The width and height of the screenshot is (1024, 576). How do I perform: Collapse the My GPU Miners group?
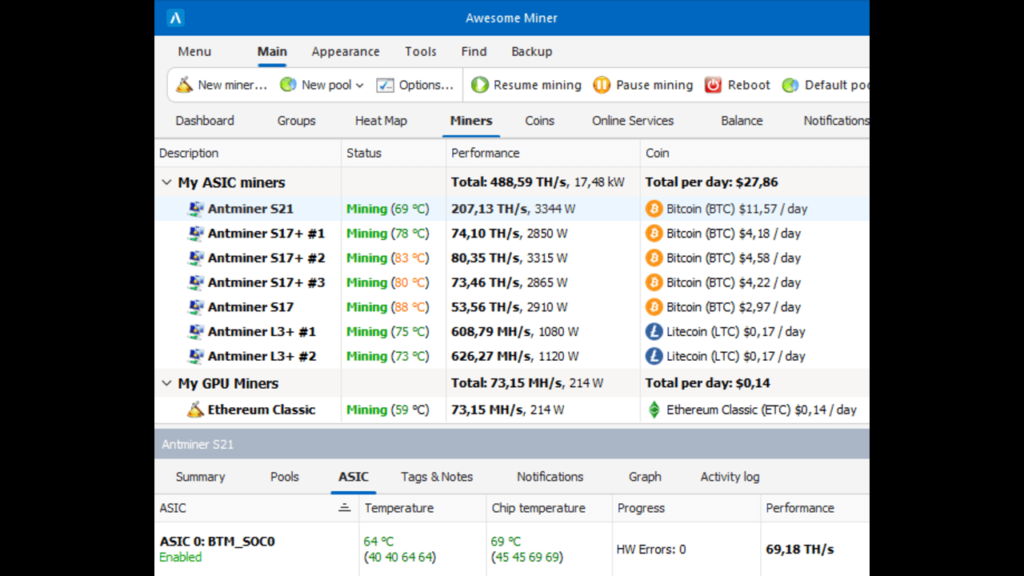[167, 383]
